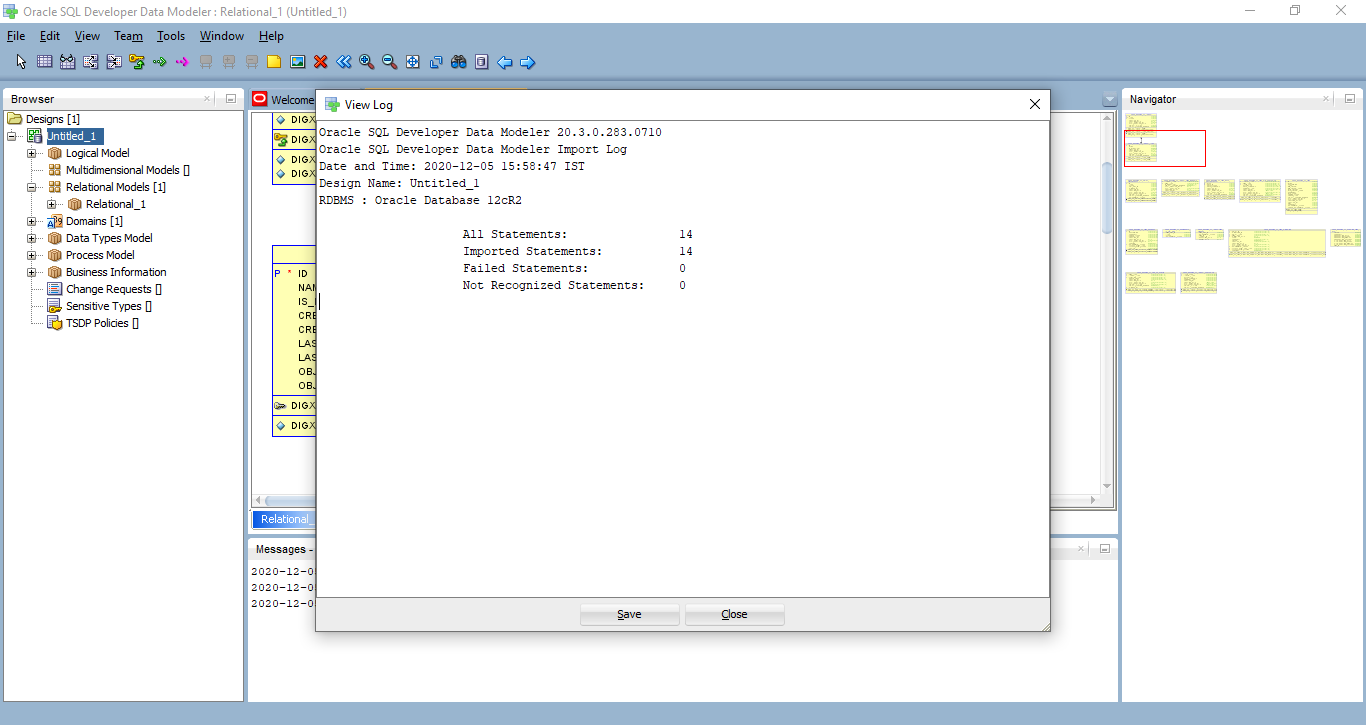
Task: Click the Fit Screen toolbar icon
Action: point(413,62)
